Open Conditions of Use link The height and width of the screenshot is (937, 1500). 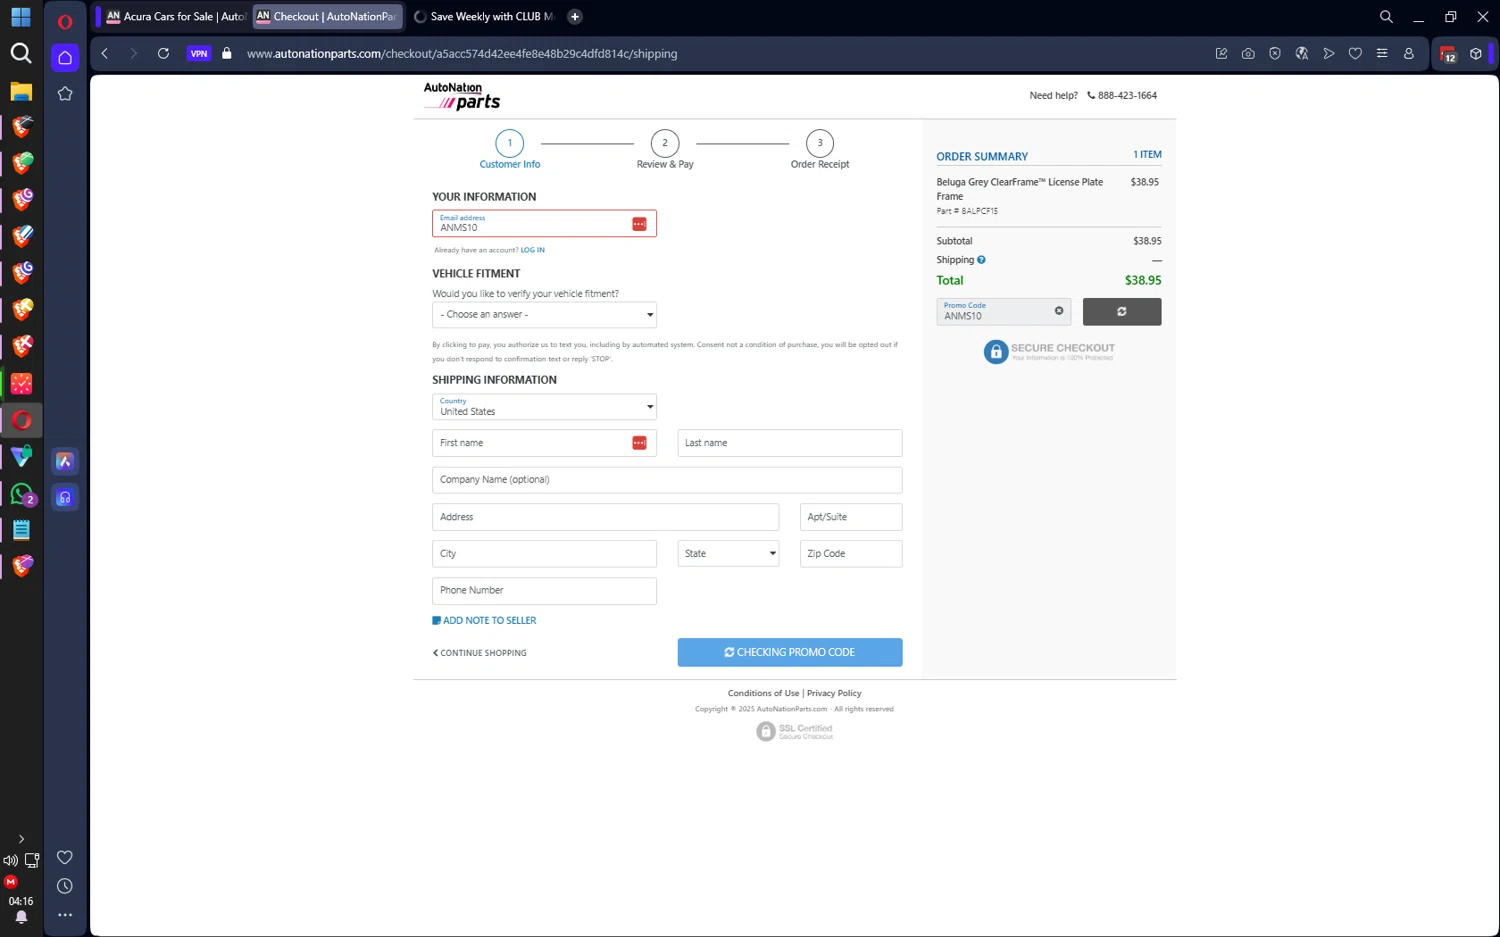(x=763, y=693)
